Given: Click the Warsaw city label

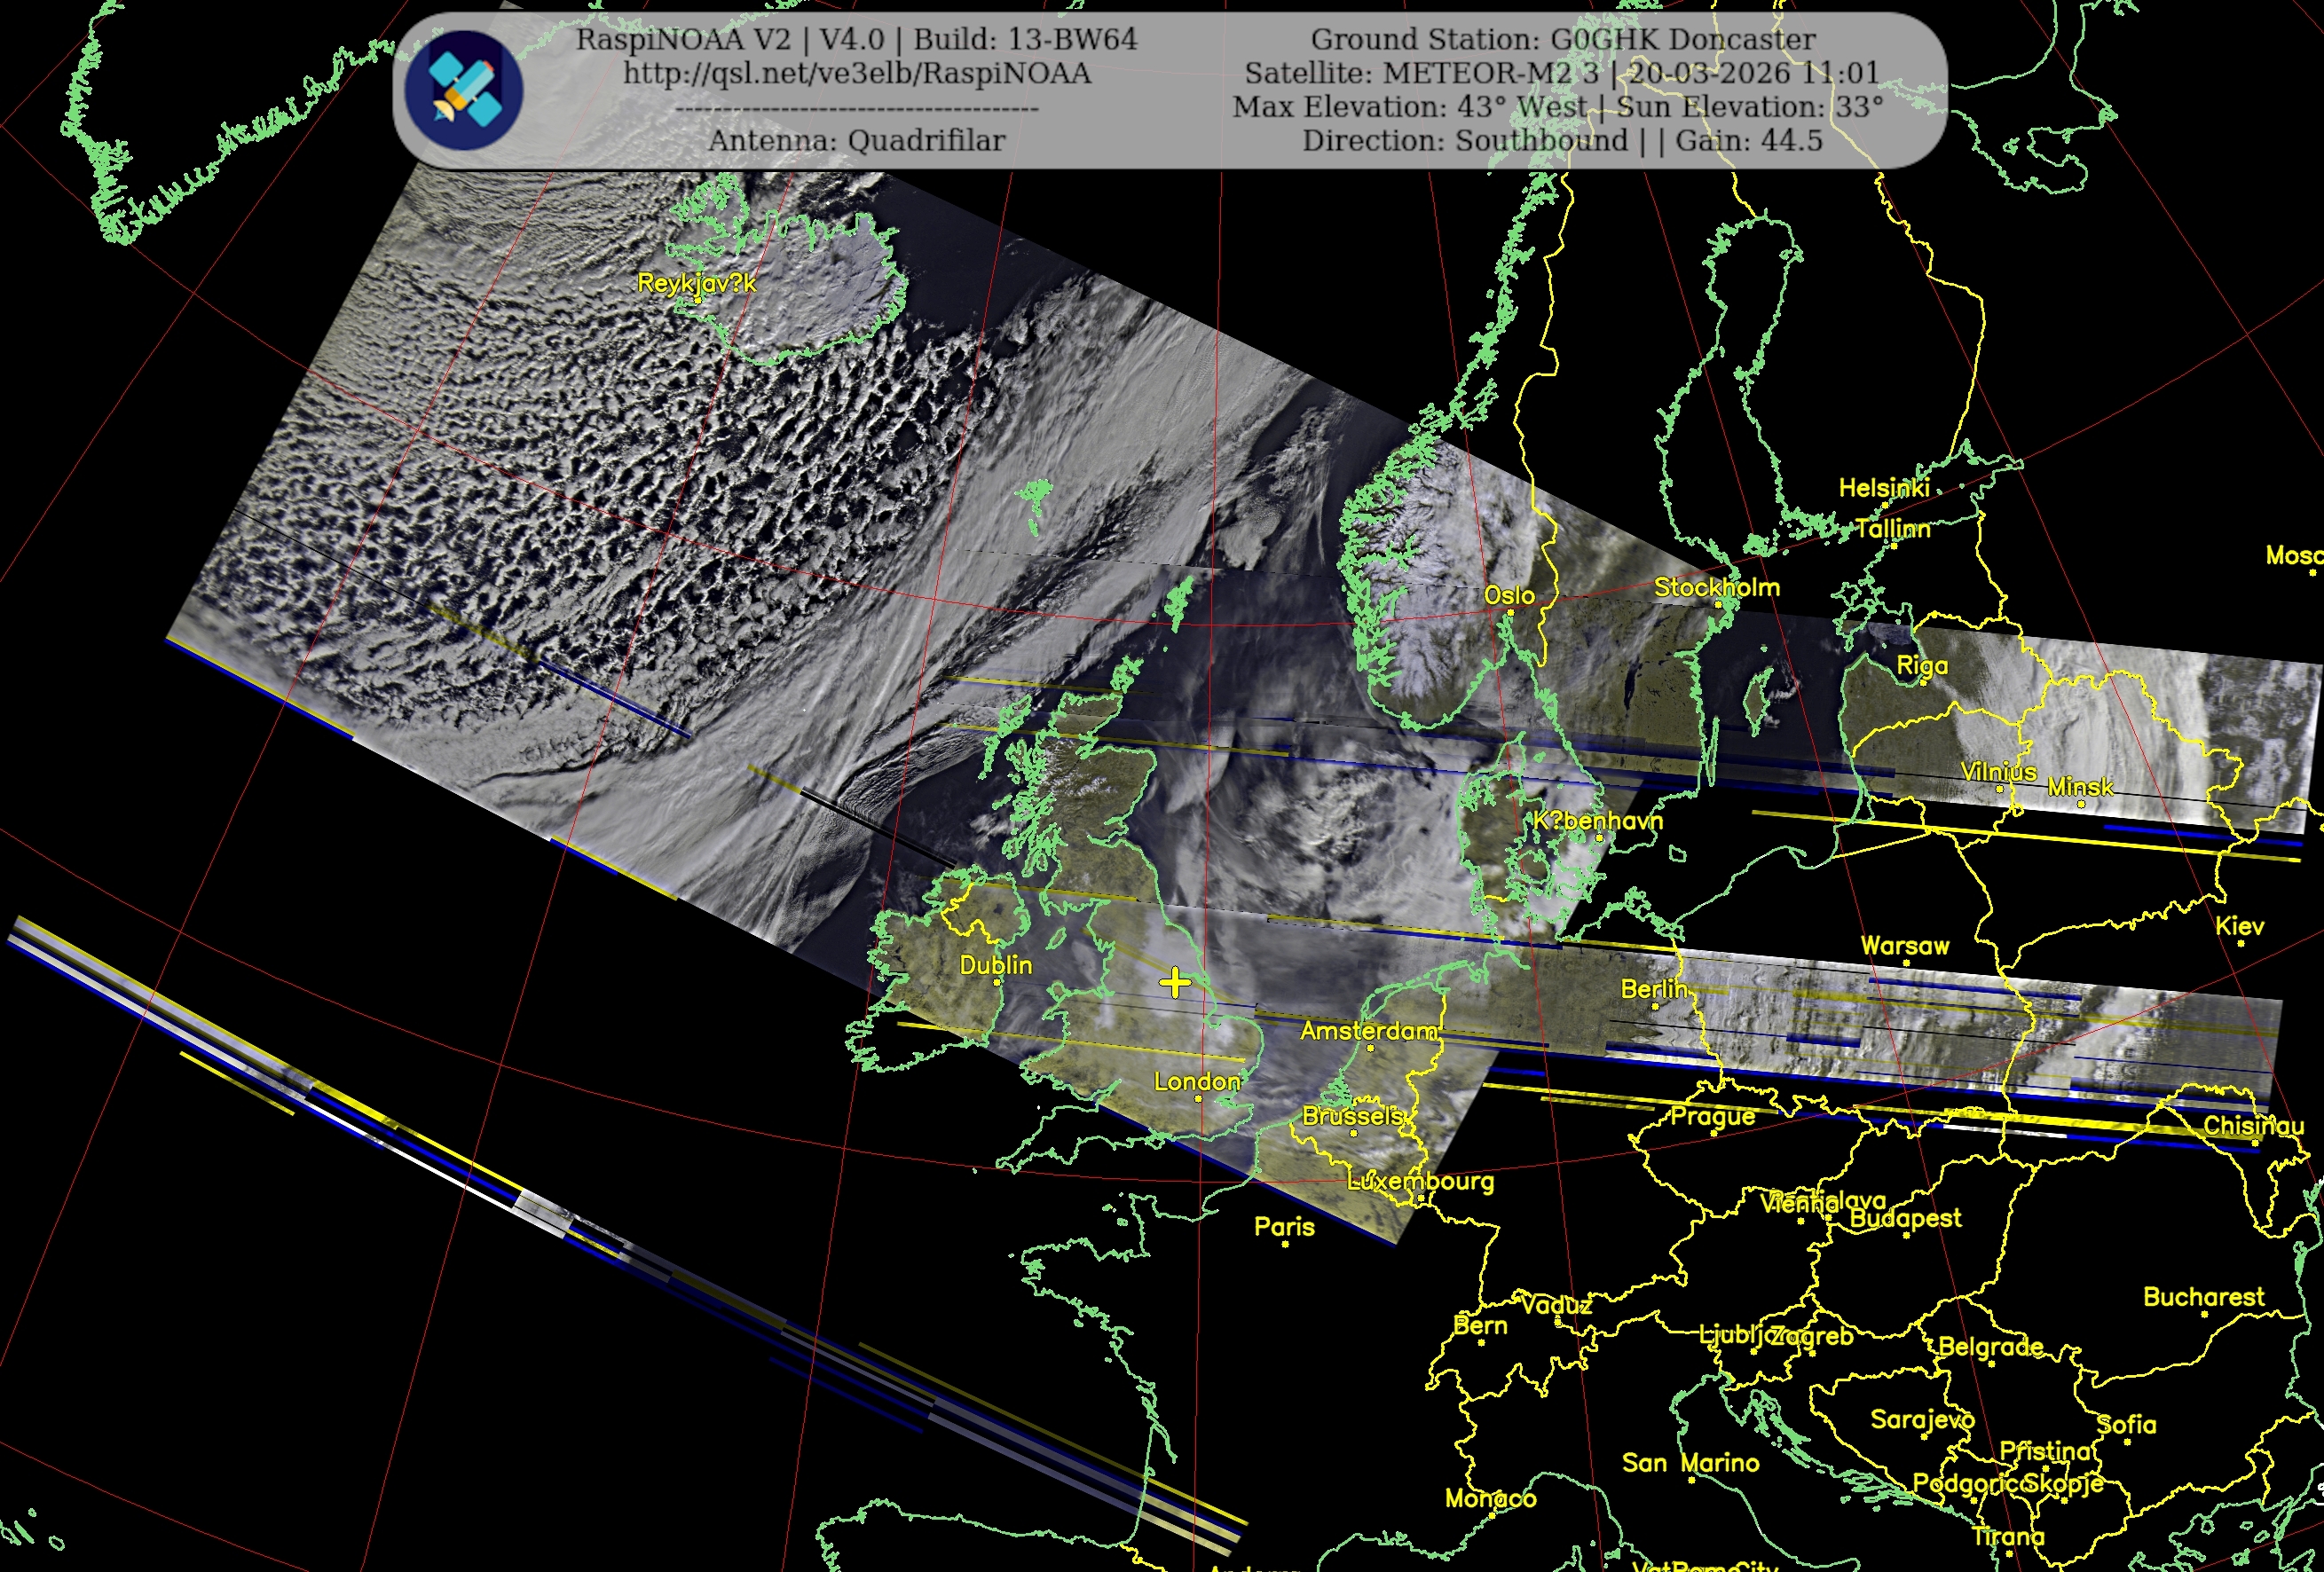Looking at the screenshot, I should point(1904,946).
